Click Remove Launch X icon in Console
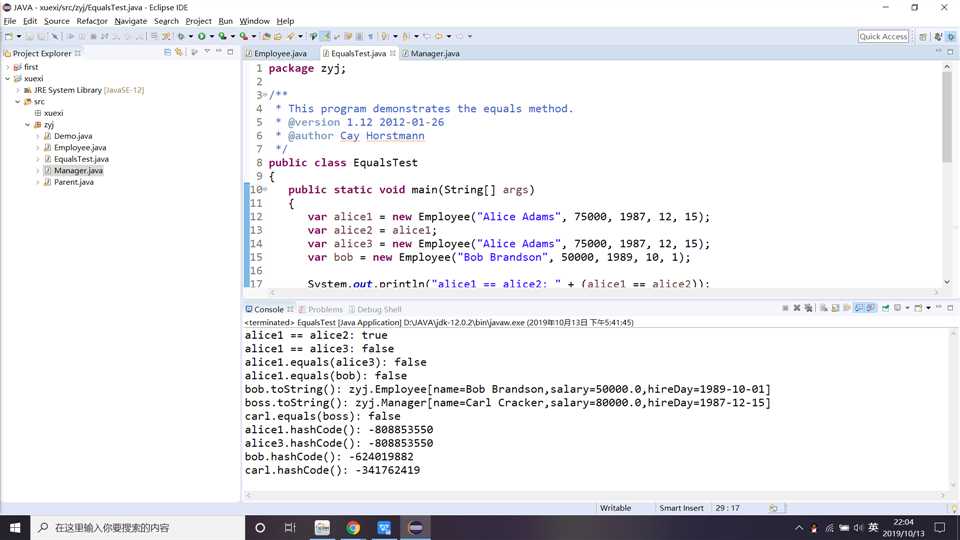The width and height of the screenshot is (960, 540). point(797,308)
